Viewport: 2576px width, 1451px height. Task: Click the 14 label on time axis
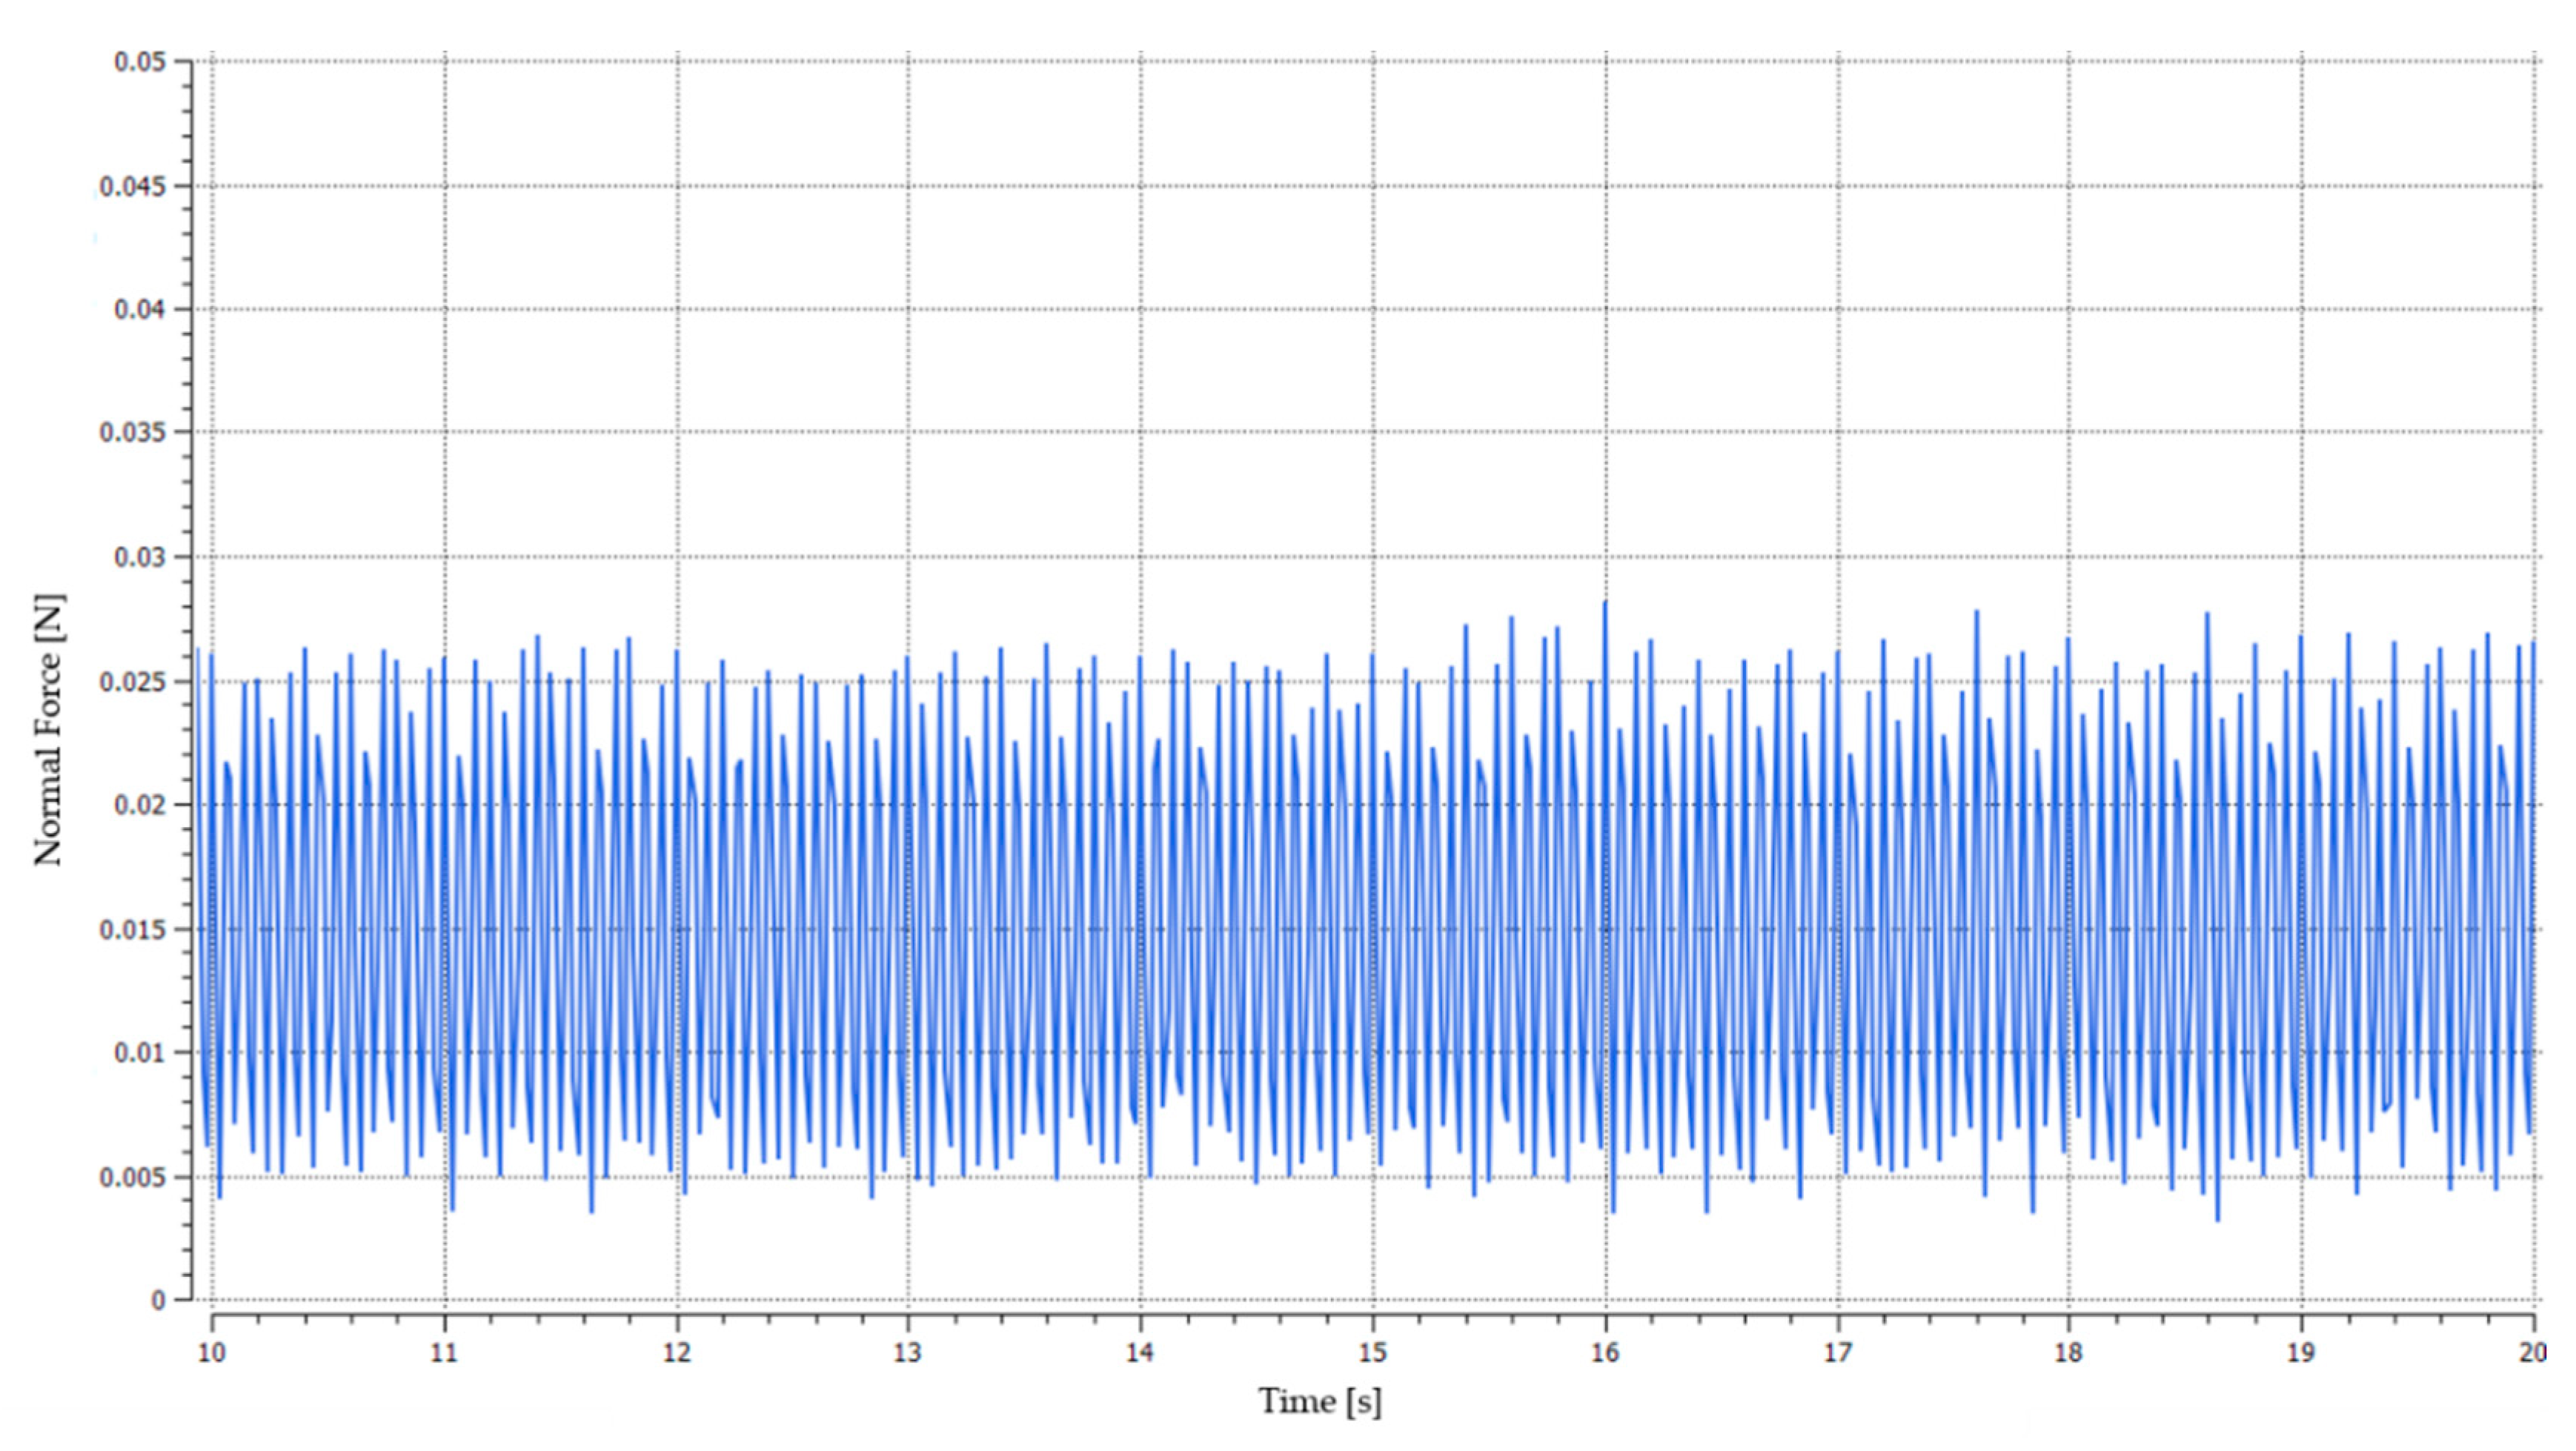coord(1140,1353)
